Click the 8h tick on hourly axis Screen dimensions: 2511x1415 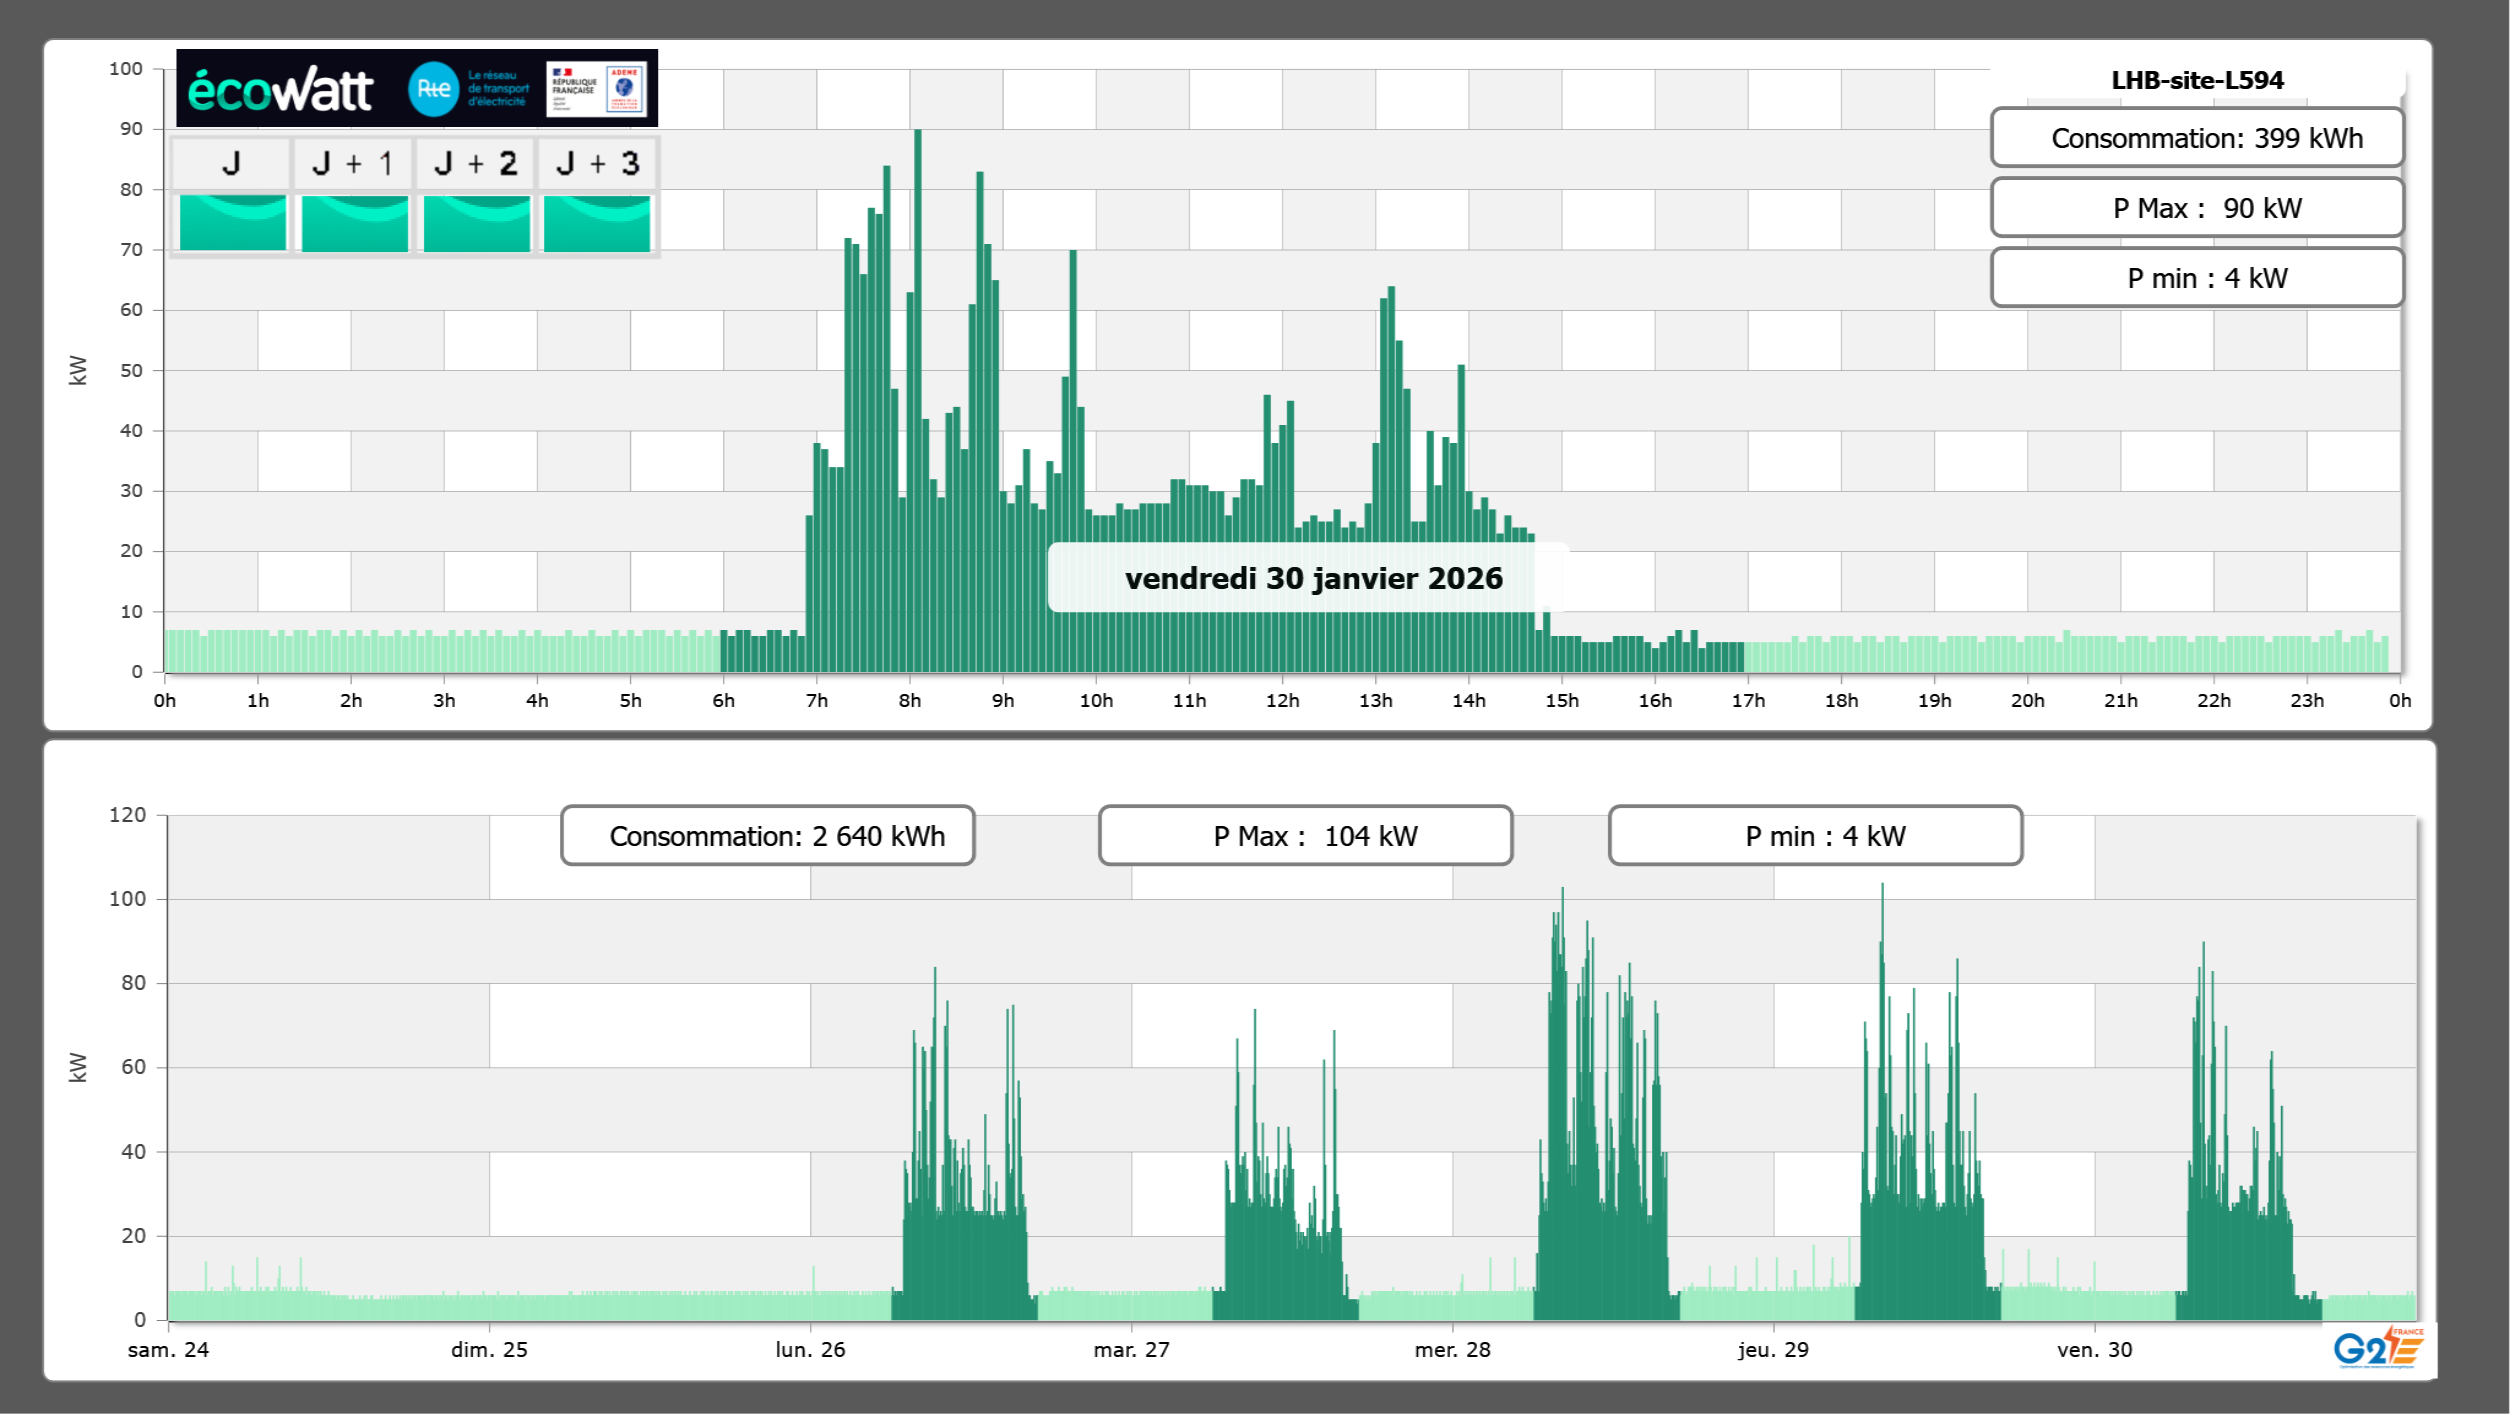[909, 701]
